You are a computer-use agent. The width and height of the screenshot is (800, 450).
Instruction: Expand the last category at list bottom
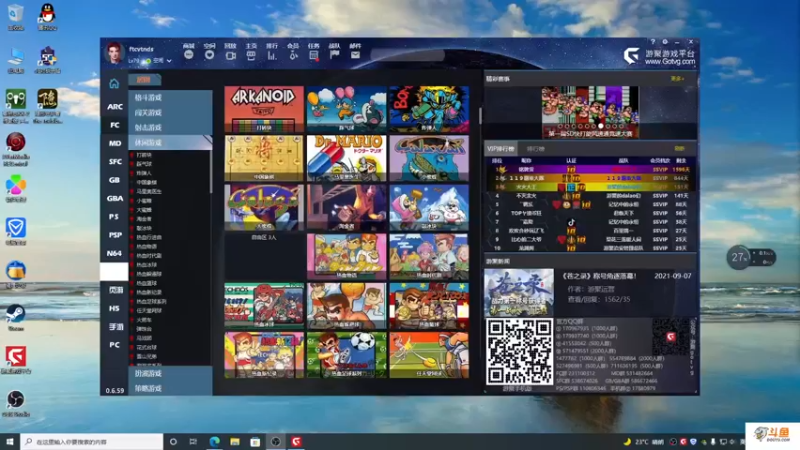(170, 388)
